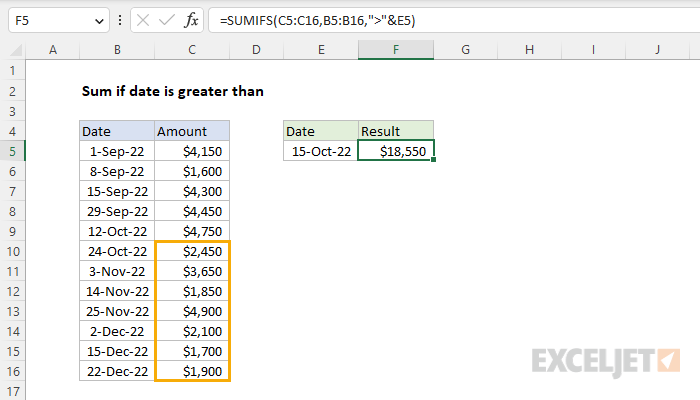The height and width of the screenshot is (400, 700).
Task: Cancel formula entry with X icon
Action: coord(143,20)
